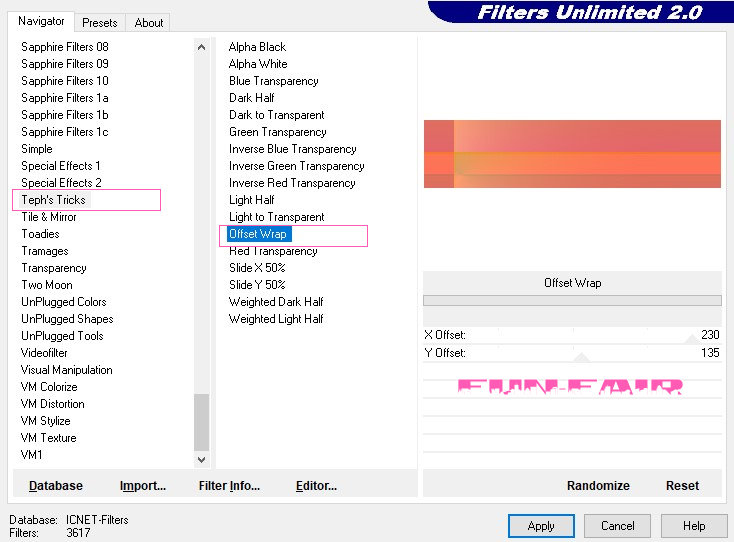Select Teph's Tricks filter category
734x542 pixels.
54,200
